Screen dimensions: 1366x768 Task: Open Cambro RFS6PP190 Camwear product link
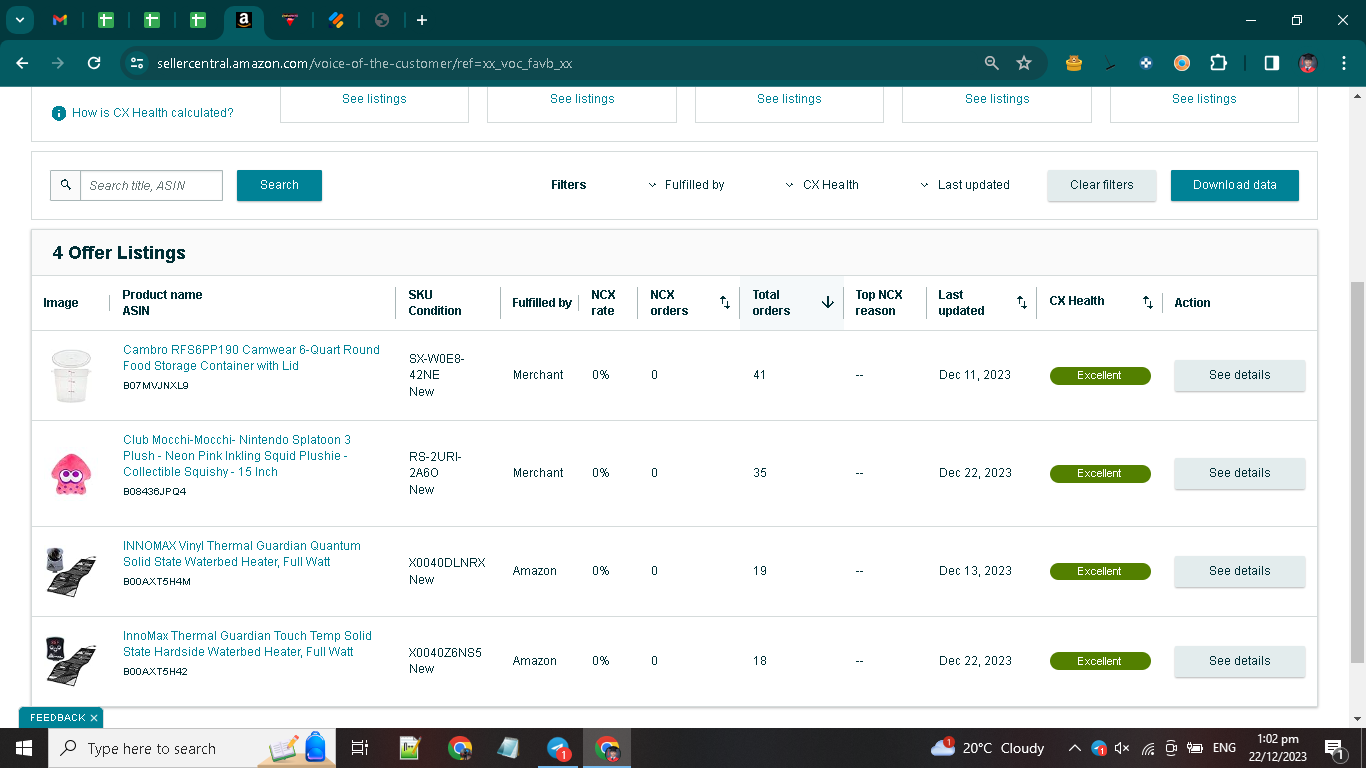pyautogui.click(x=251, y=358)
